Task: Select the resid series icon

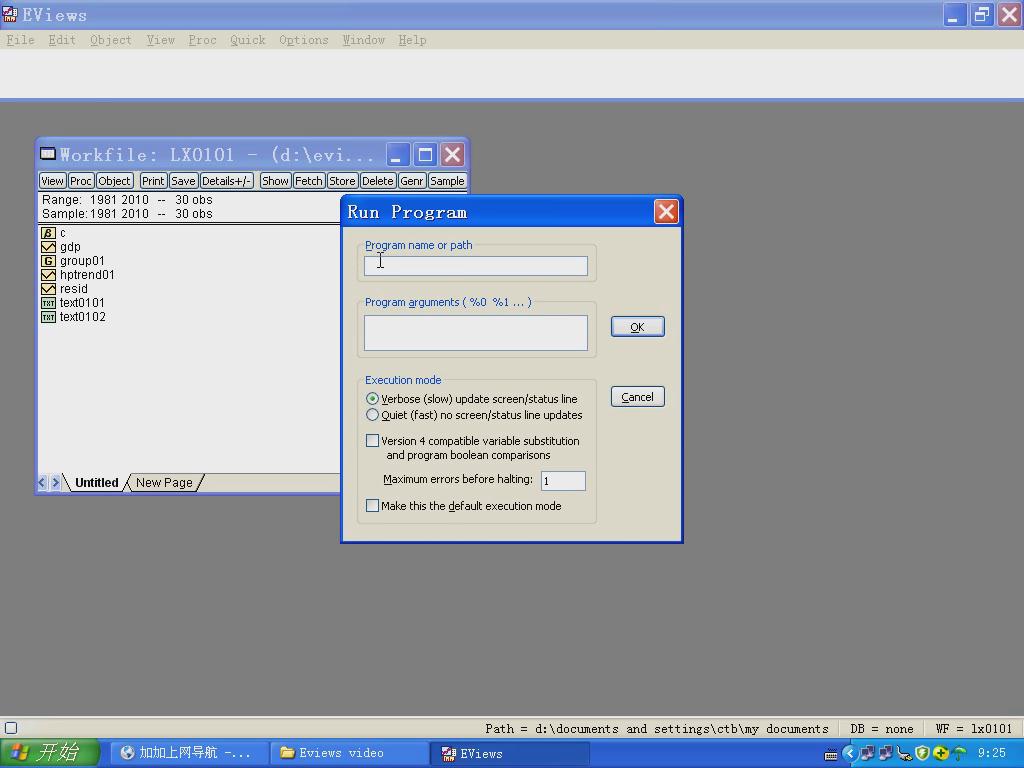Action: (x=48, y=289)
